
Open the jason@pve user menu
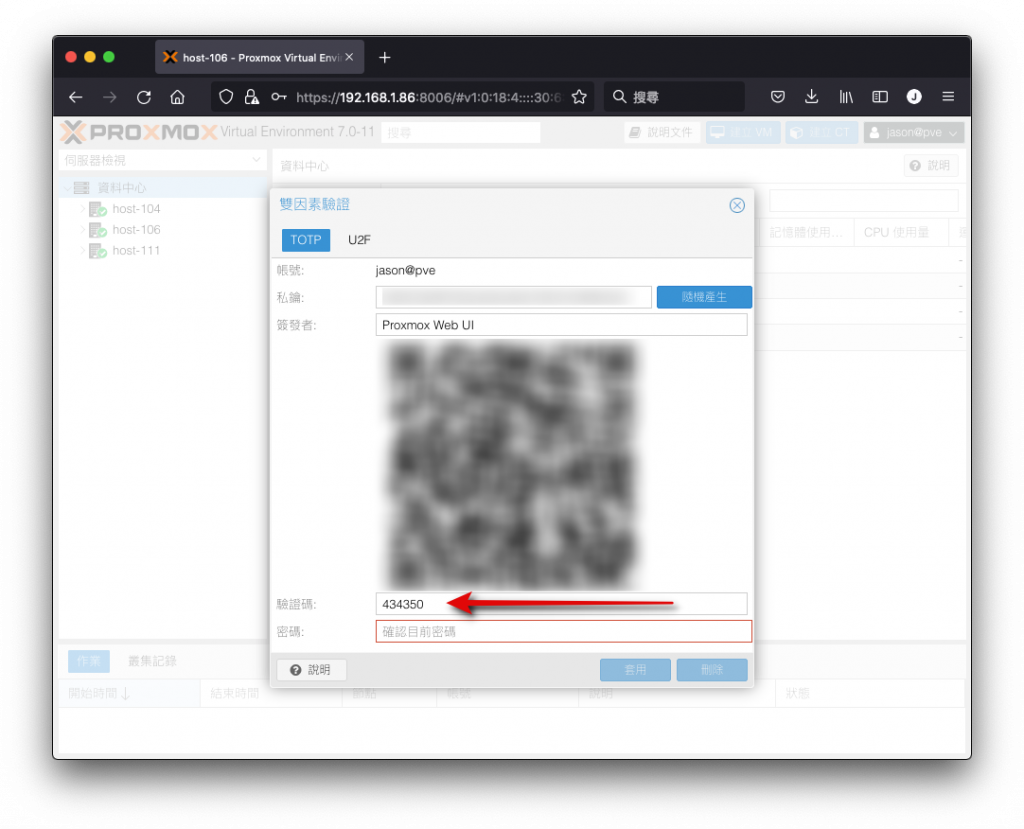click(914, 133)
